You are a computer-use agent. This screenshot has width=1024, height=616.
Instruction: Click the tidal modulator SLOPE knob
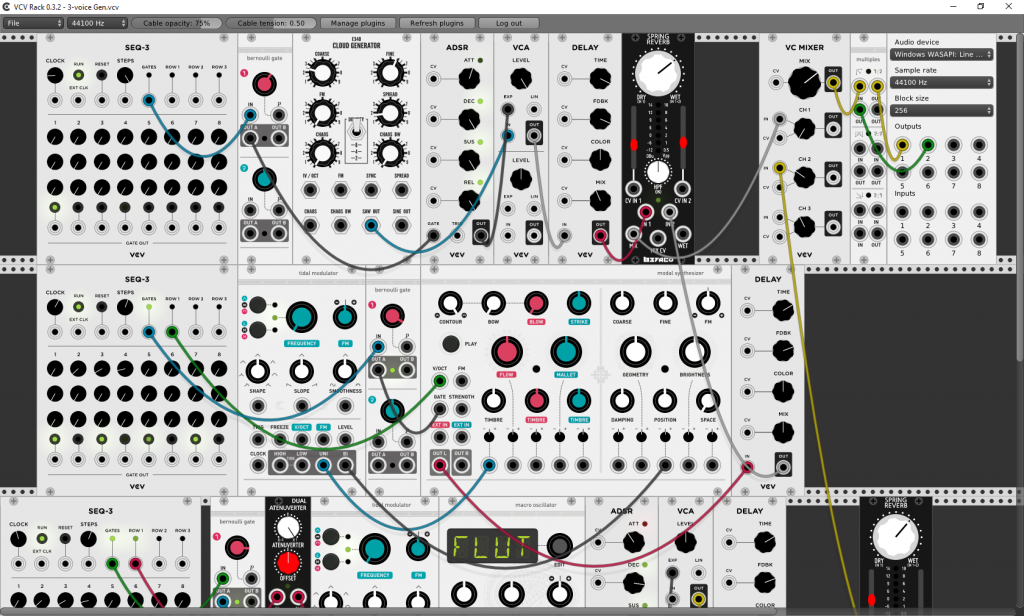point(301,371)
